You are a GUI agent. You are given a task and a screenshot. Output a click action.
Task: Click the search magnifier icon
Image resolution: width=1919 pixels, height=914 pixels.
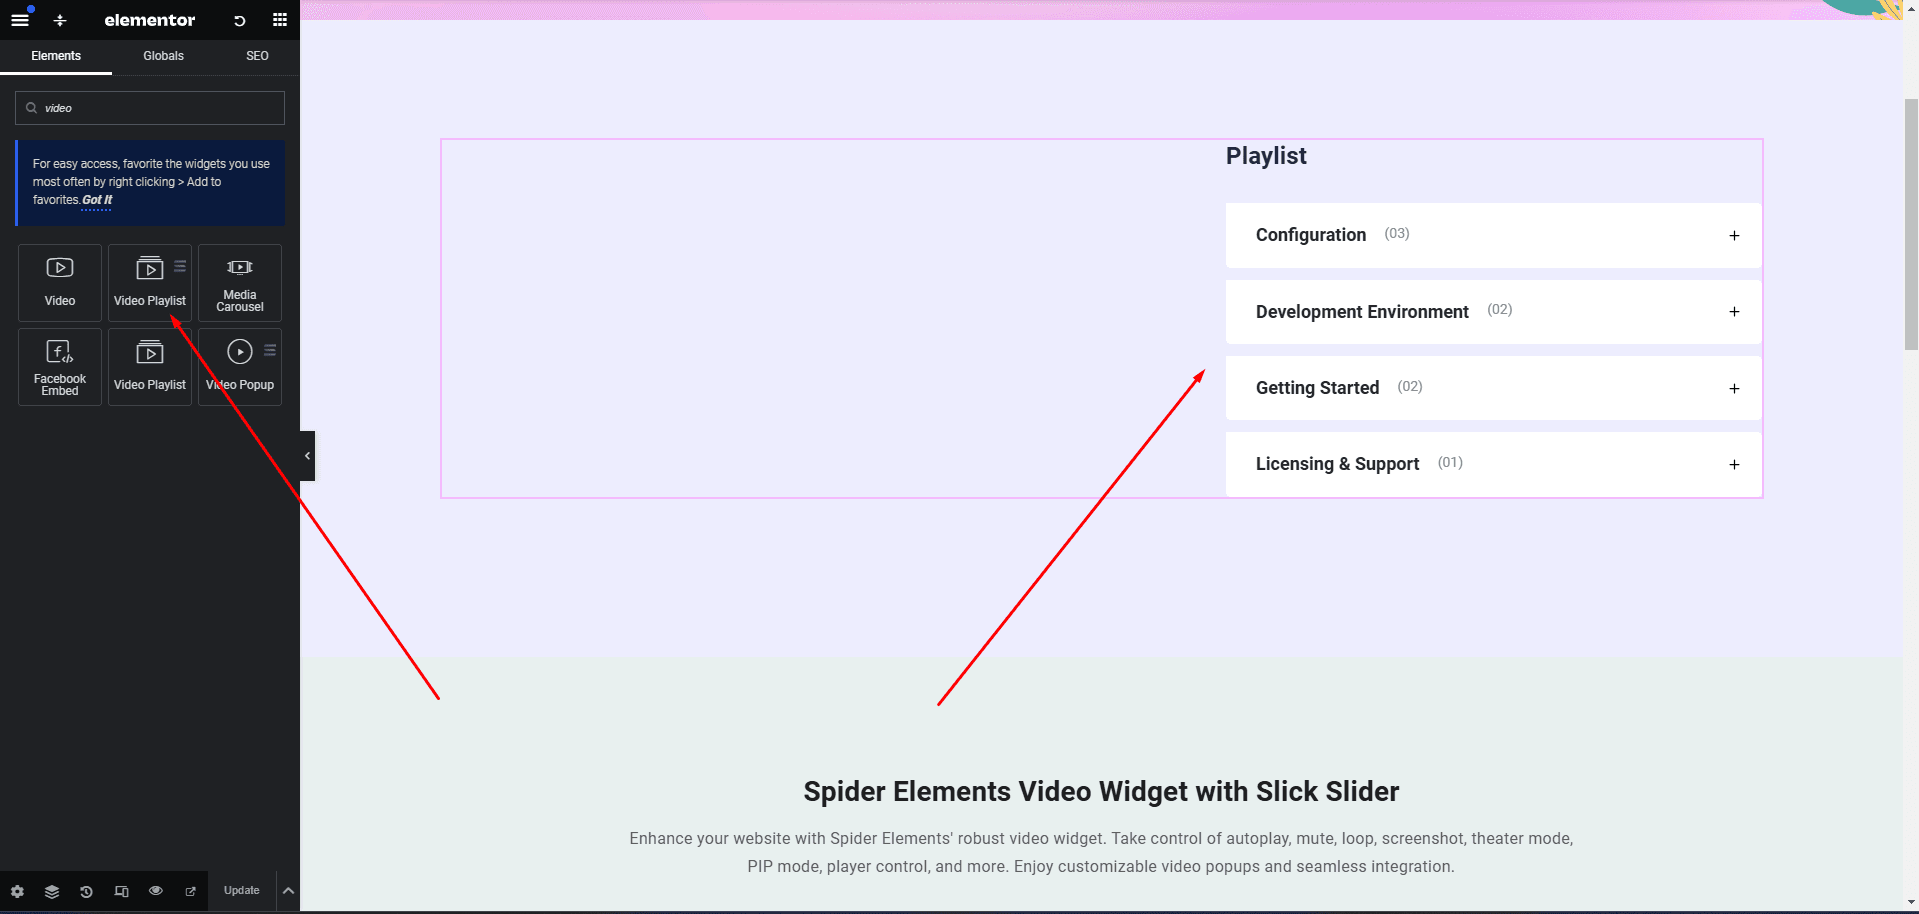[32, 108]
